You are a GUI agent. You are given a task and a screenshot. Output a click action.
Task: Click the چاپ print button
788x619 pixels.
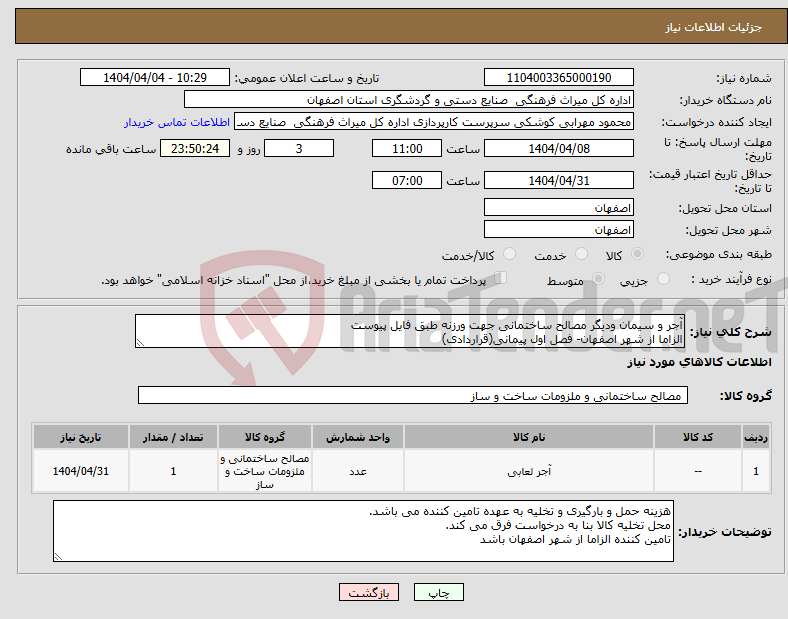439,592
